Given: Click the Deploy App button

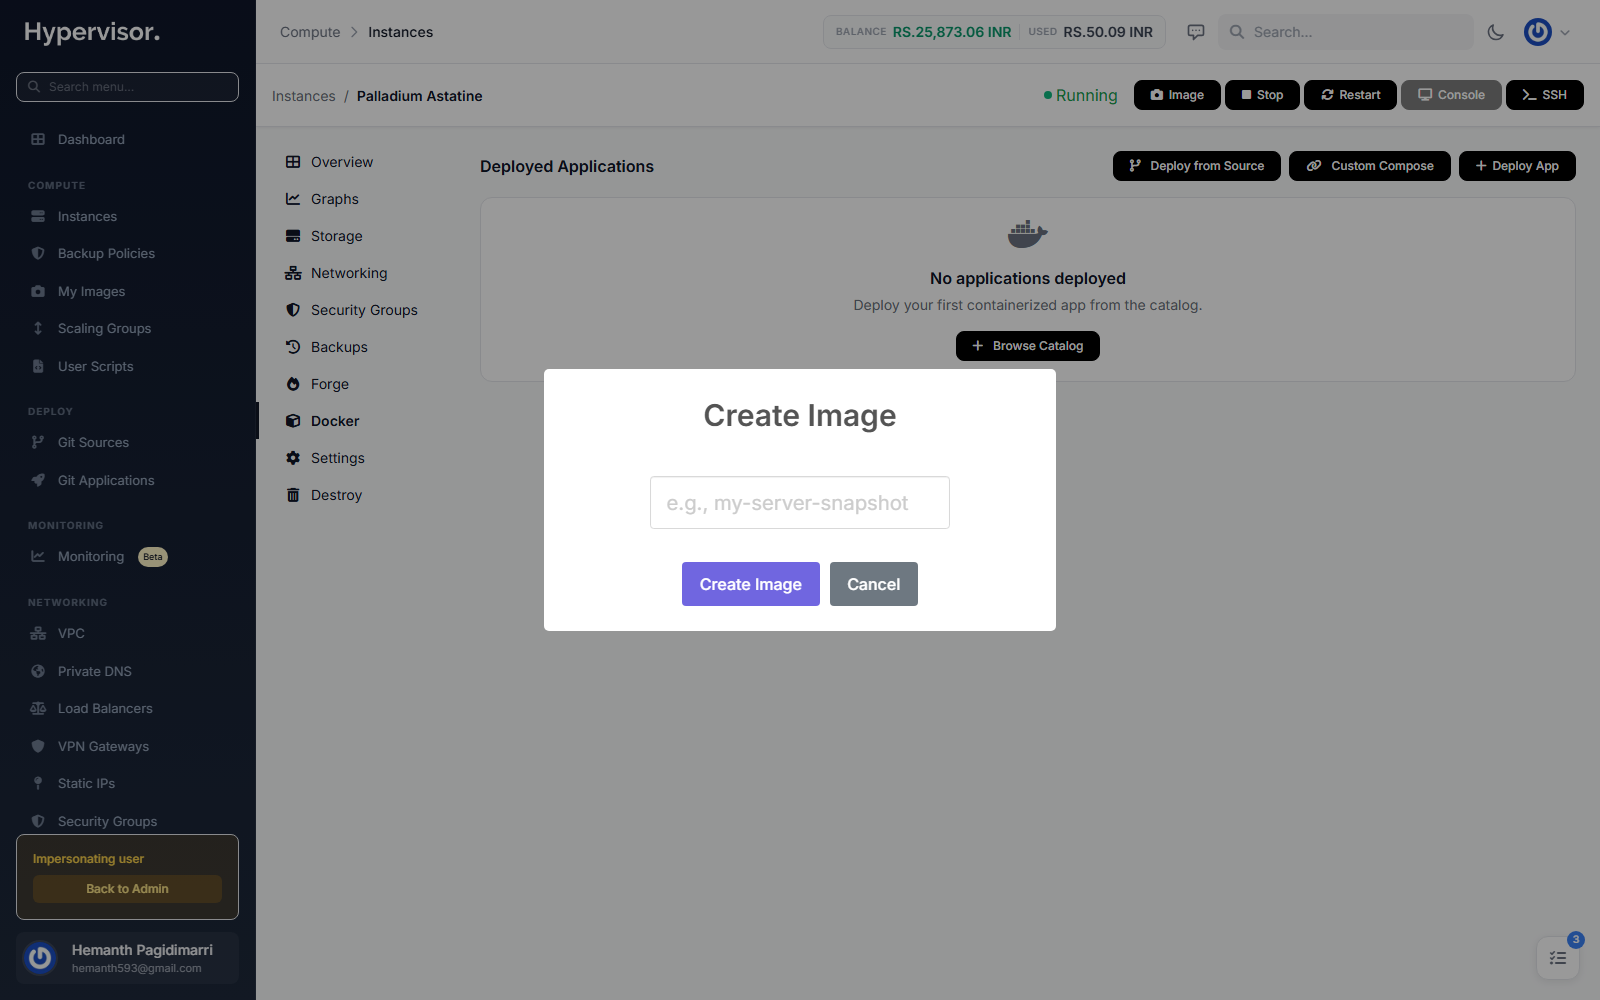Looking at the screenshot, I should [x=1517, y=166].
